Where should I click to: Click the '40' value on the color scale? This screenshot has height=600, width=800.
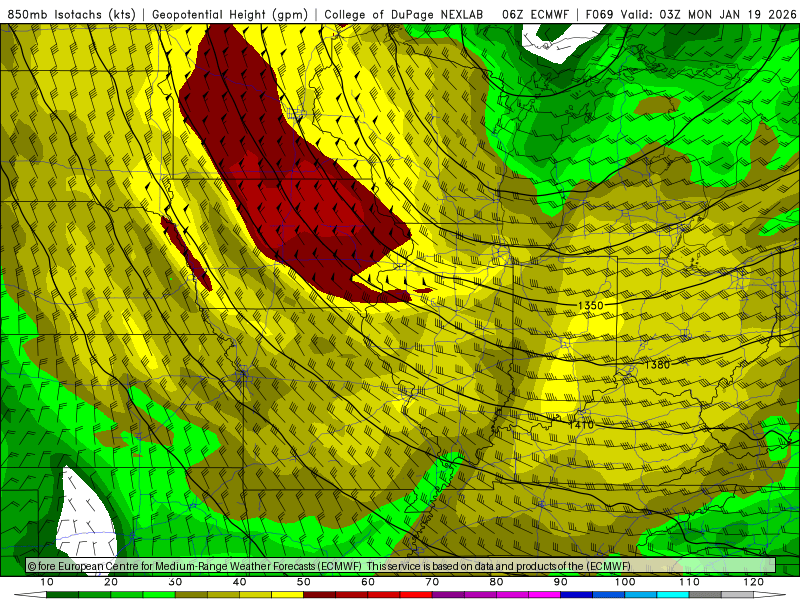239,582
